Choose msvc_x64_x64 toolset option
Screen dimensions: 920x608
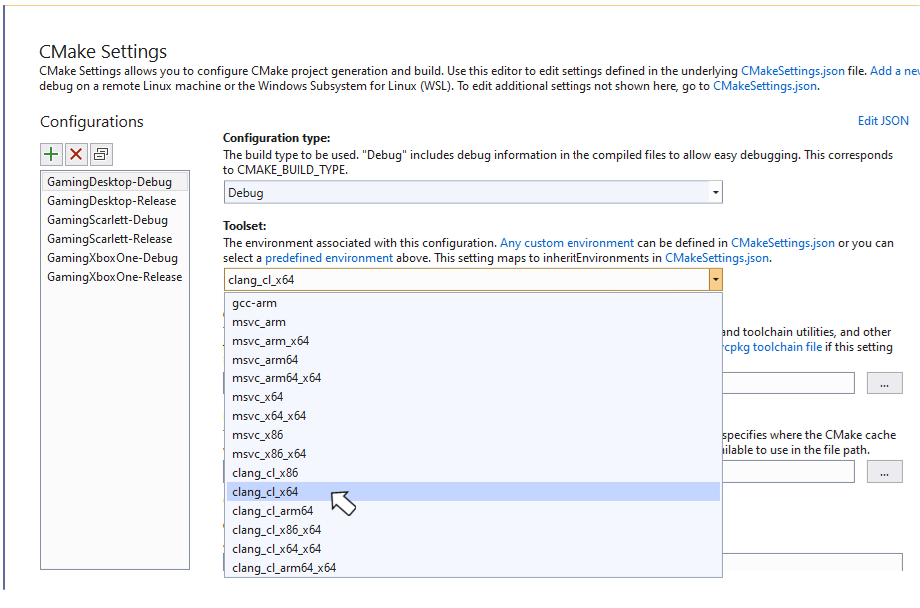pos(473,416)
